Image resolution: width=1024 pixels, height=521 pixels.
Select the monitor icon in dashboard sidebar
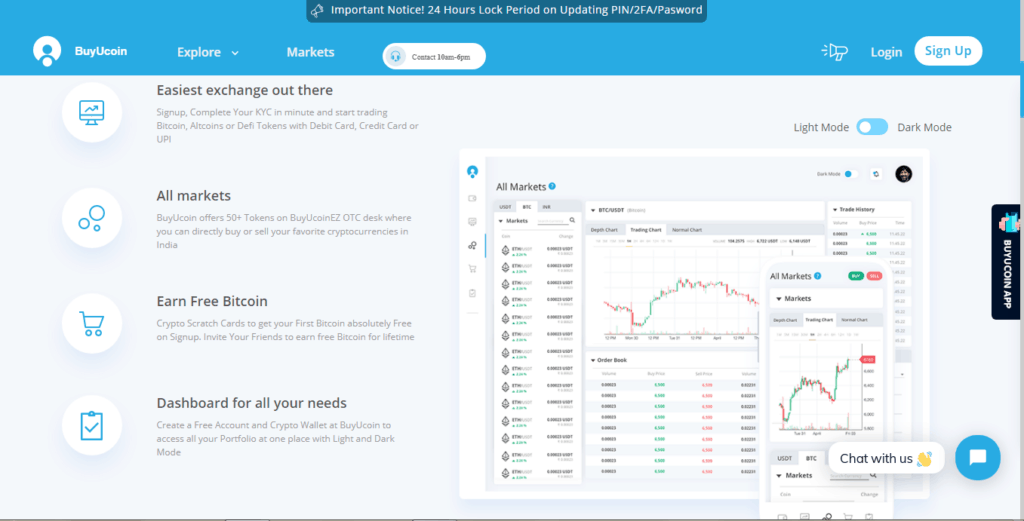[x=472, y=222]
